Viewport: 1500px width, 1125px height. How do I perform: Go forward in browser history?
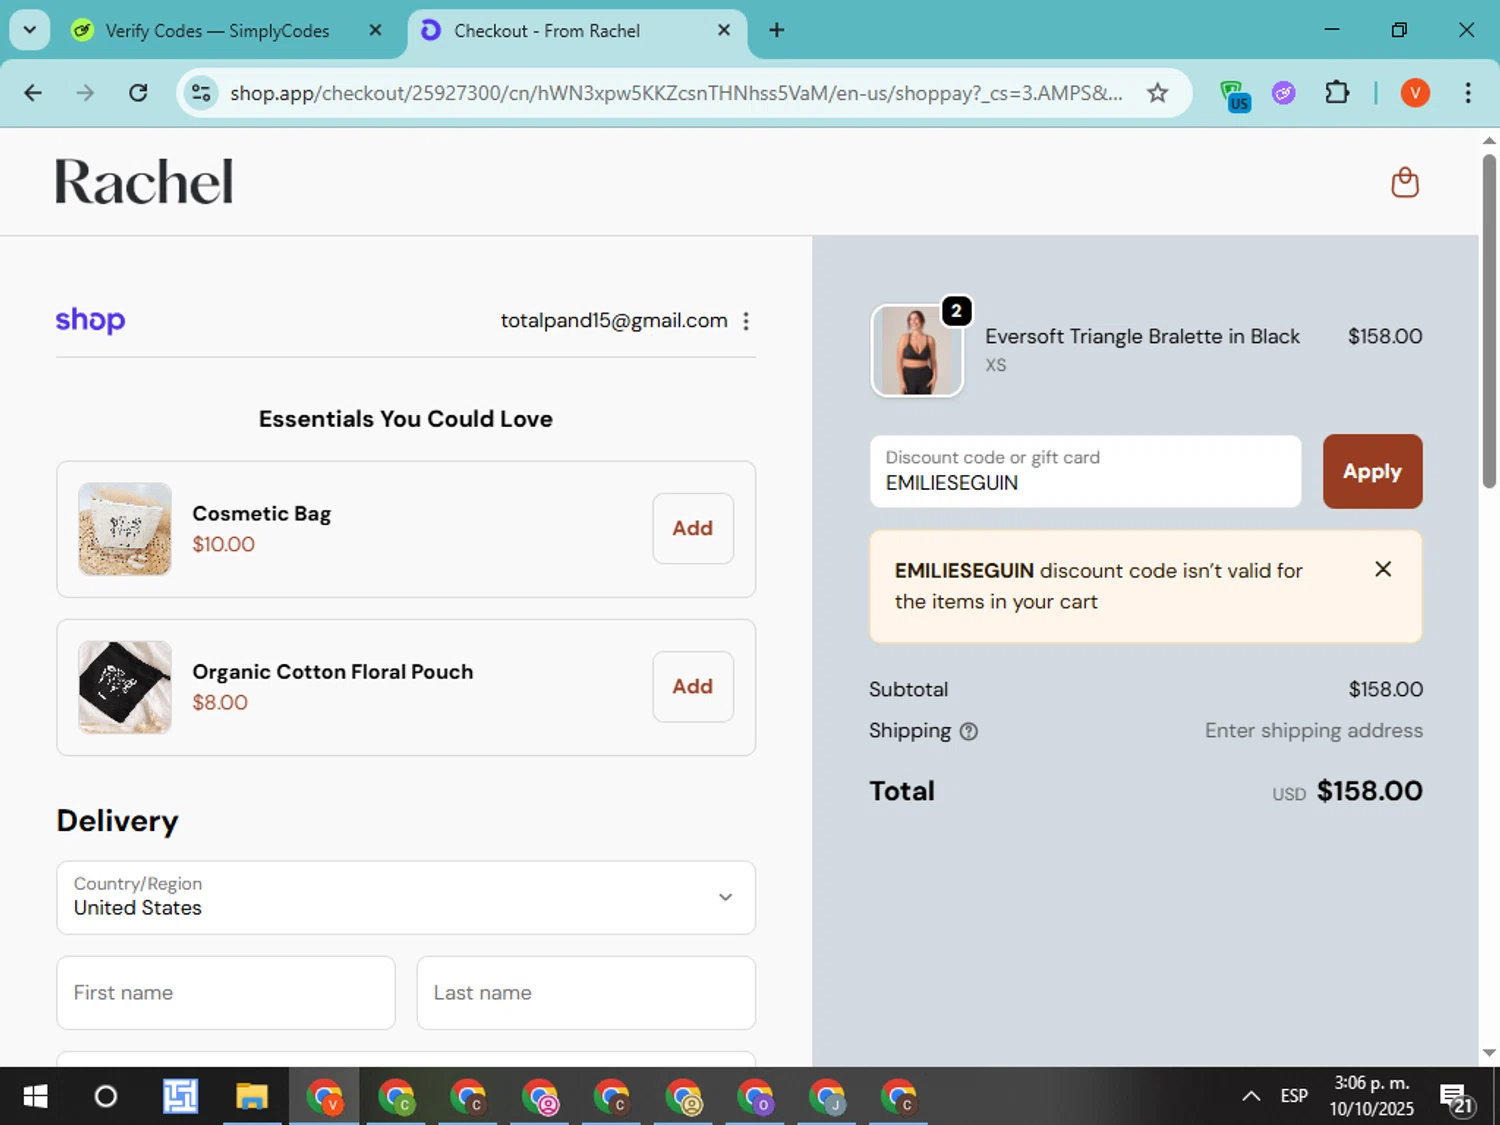coord(85,93)
